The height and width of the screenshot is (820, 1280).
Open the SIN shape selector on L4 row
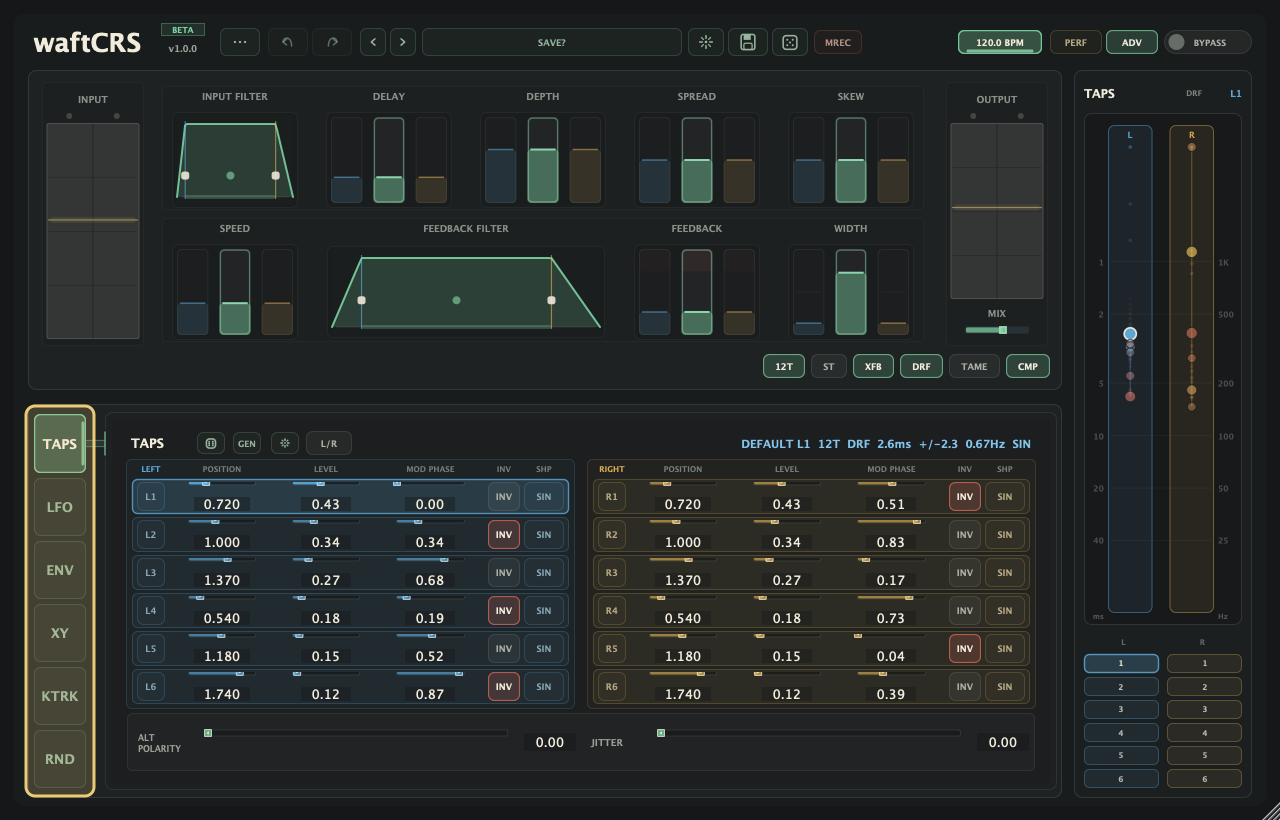544,611
